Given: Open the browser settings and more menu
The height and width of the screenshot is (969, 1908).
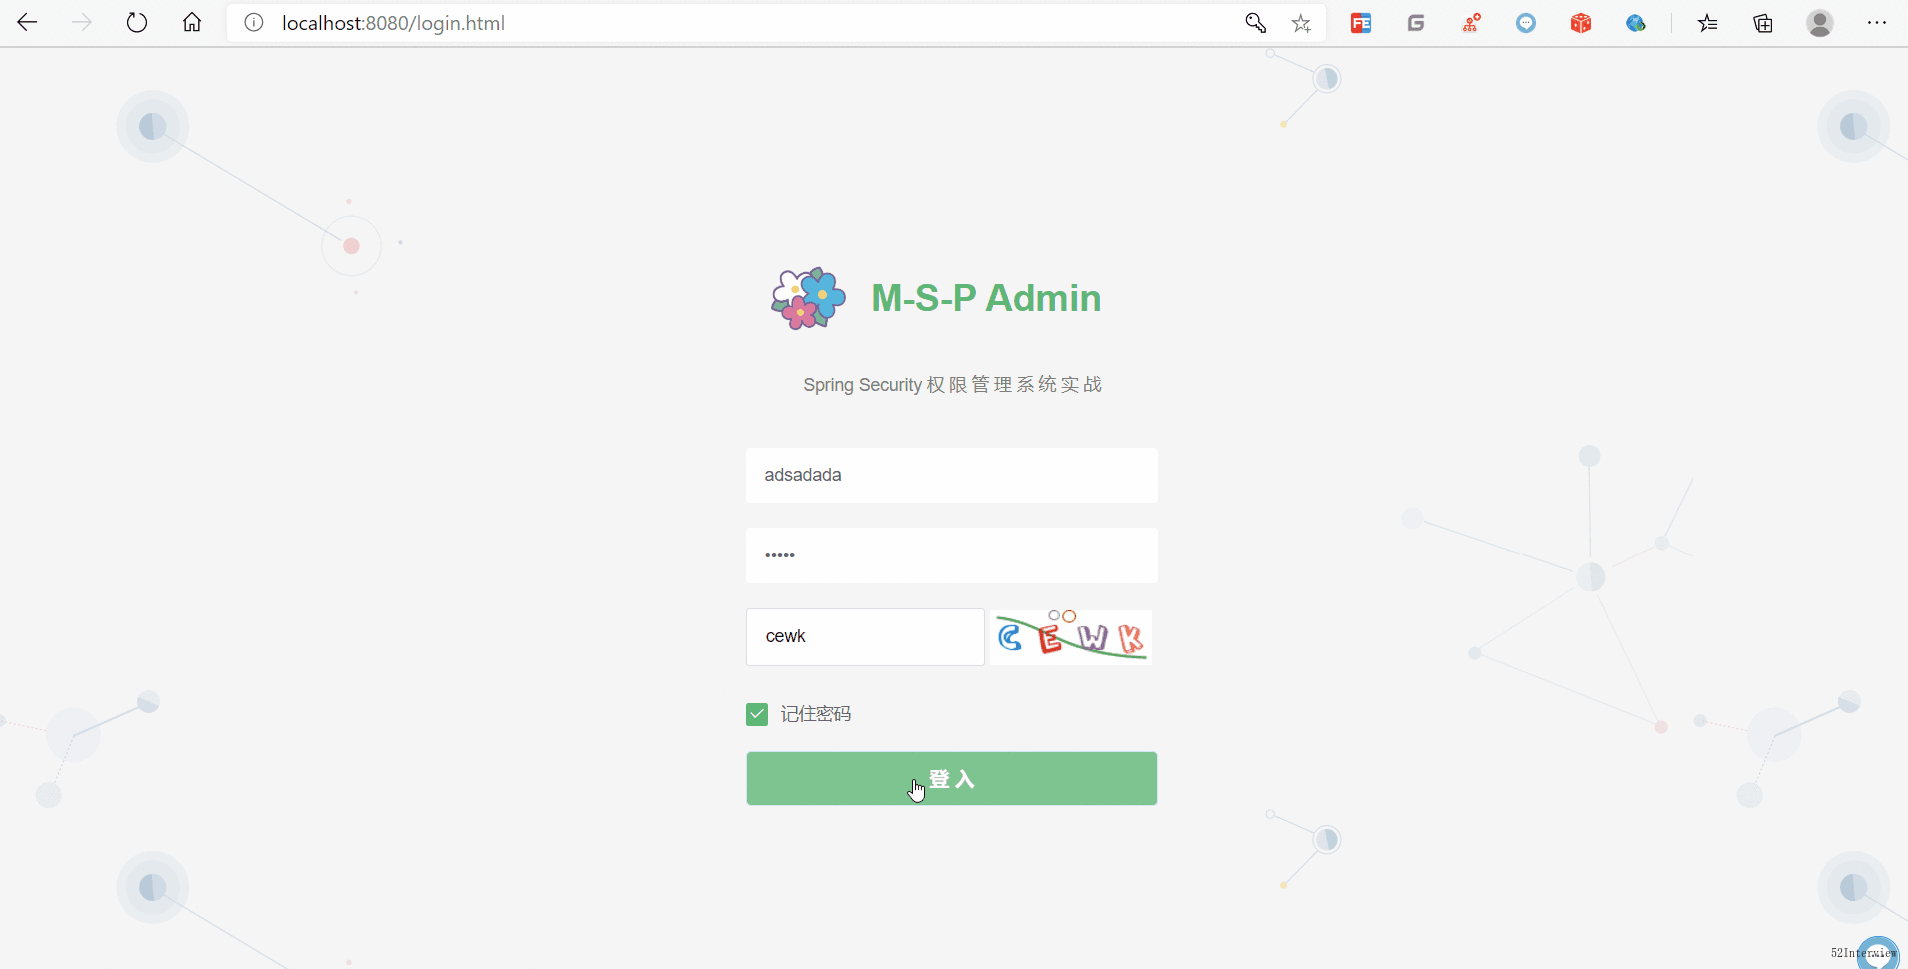Looking at the screenshot, I should (1877, 23).
